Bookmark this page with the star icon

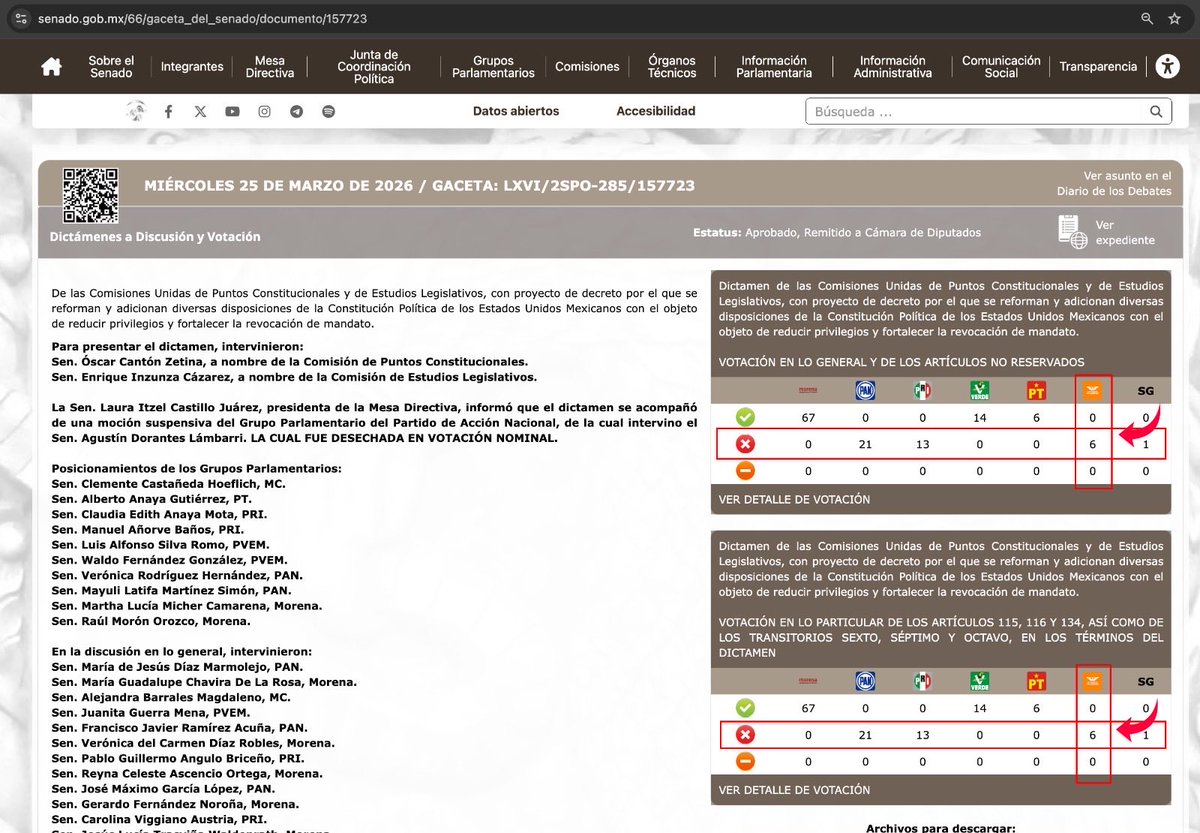pos(1174,18)
